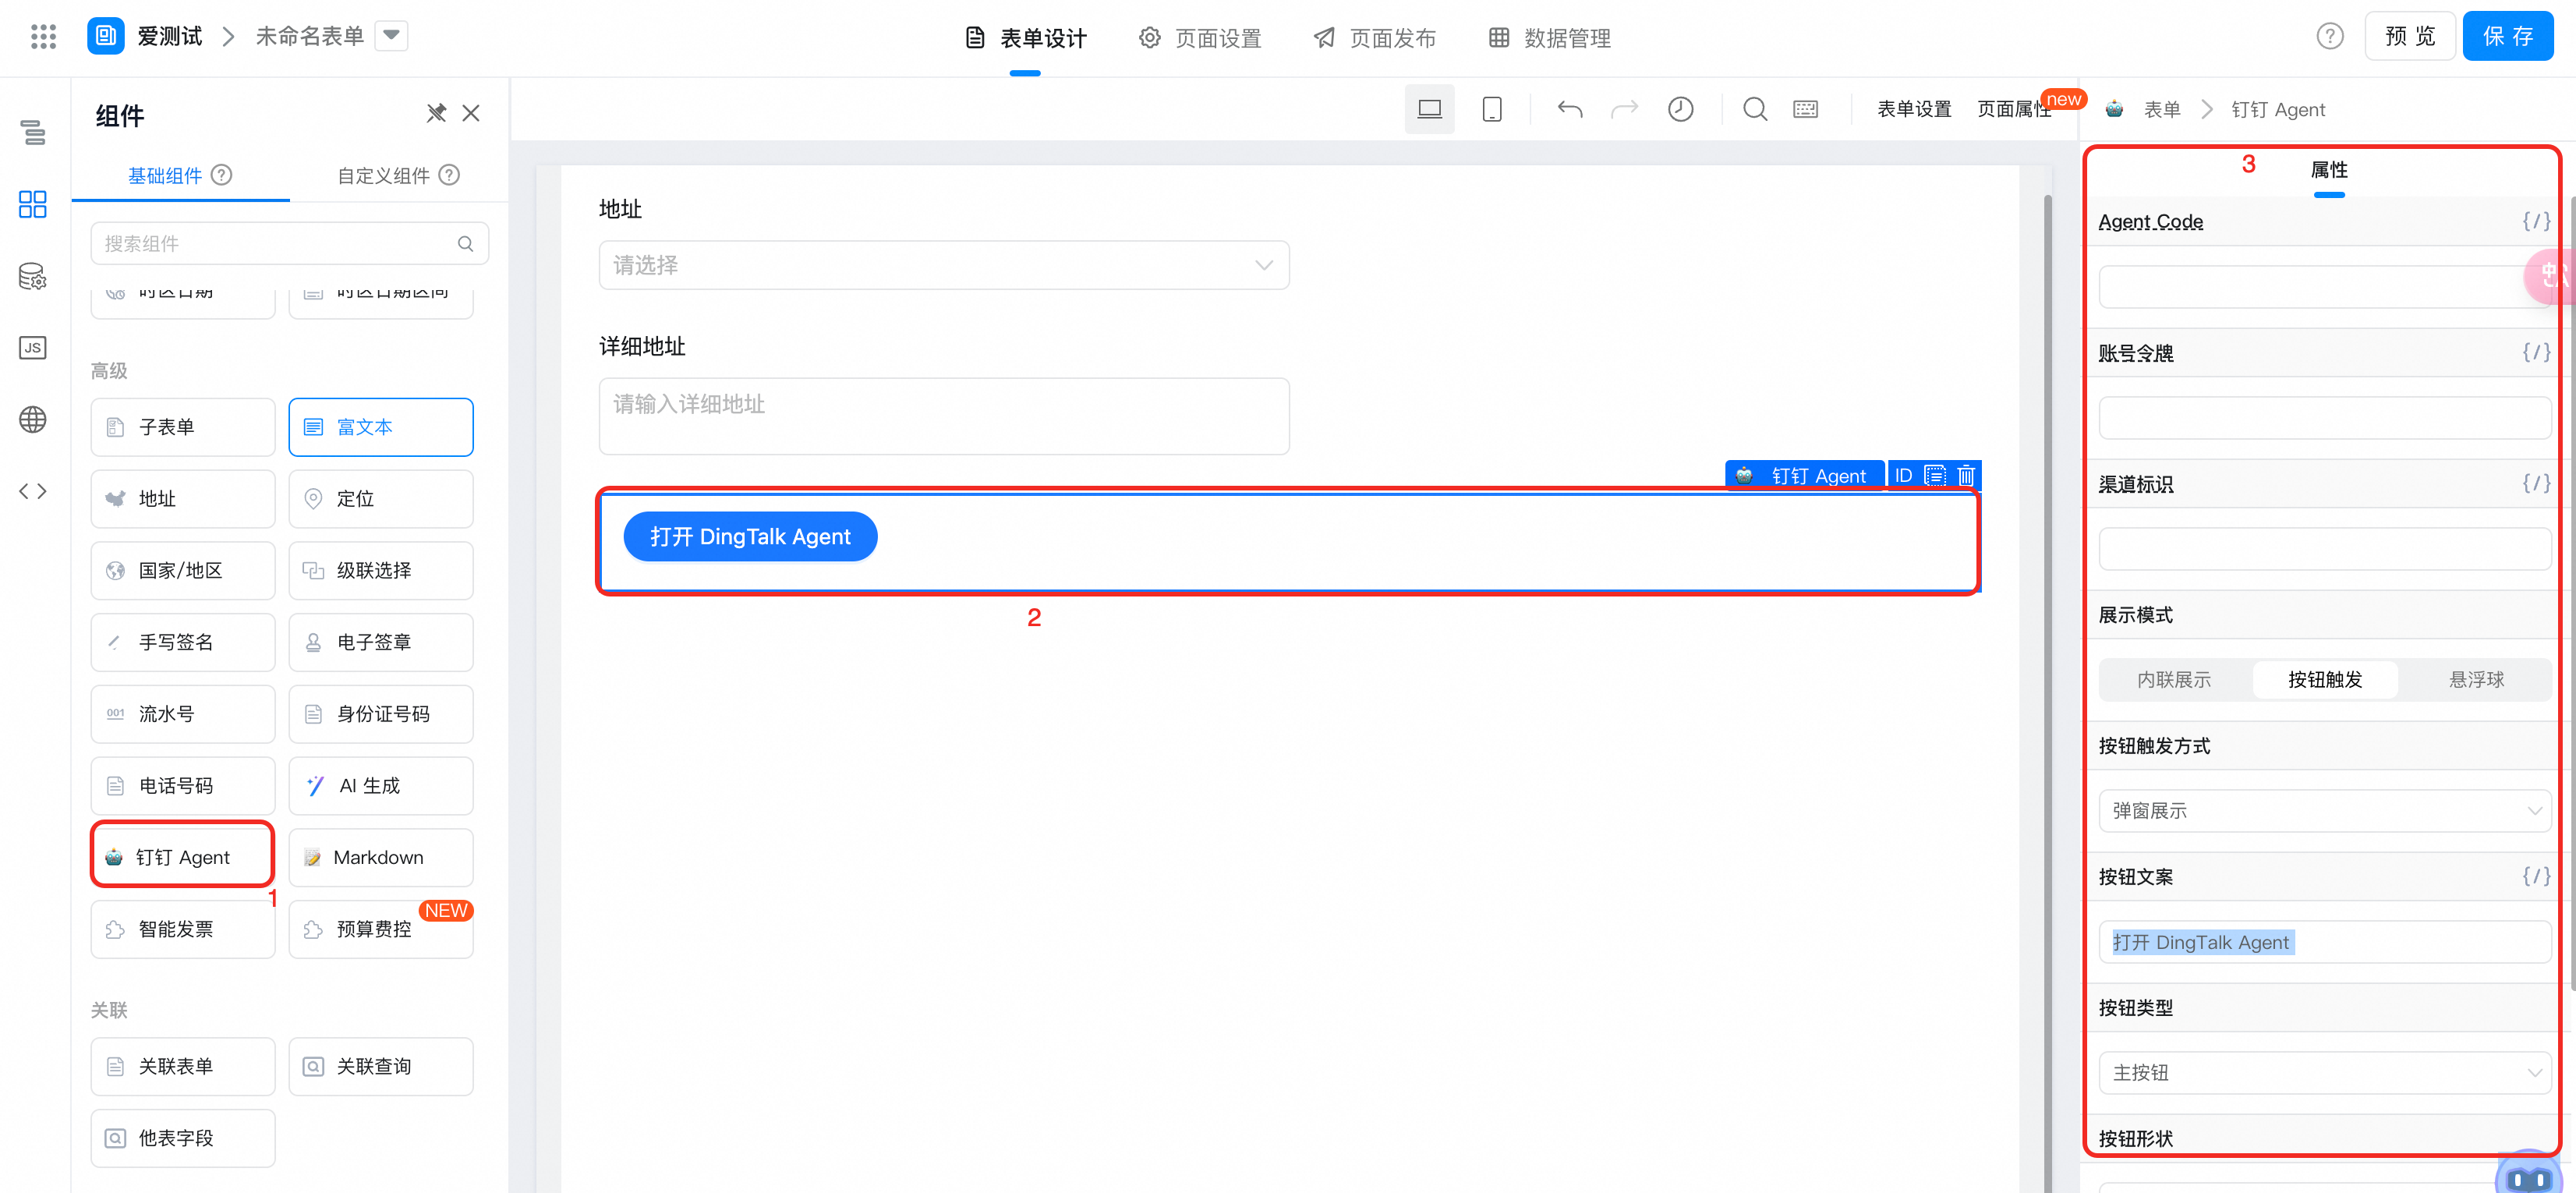
Task: Click 表单 in the breadcrumb
Action: coord(2162,109)
